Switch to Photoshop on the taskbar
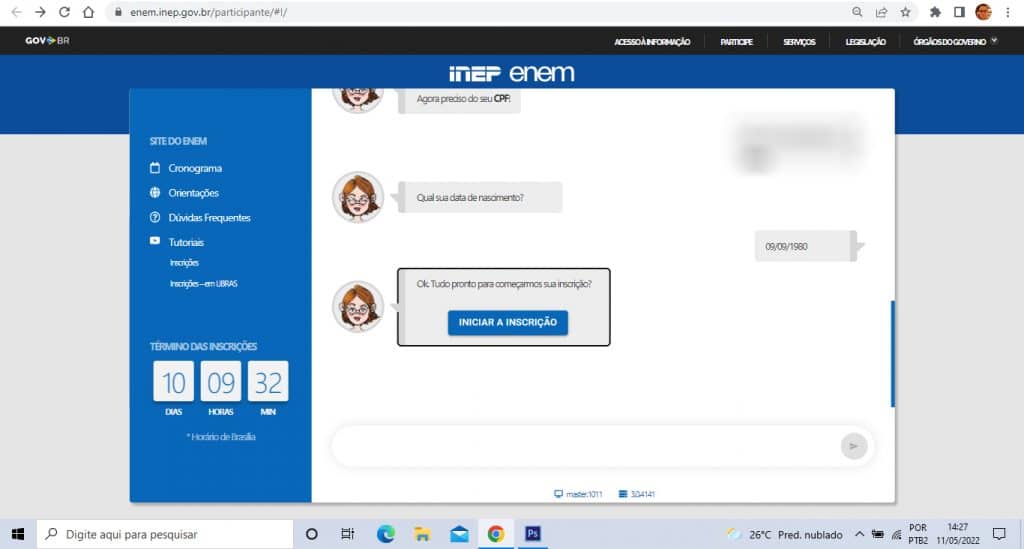The image size is (1024, 549). point(532,534)
